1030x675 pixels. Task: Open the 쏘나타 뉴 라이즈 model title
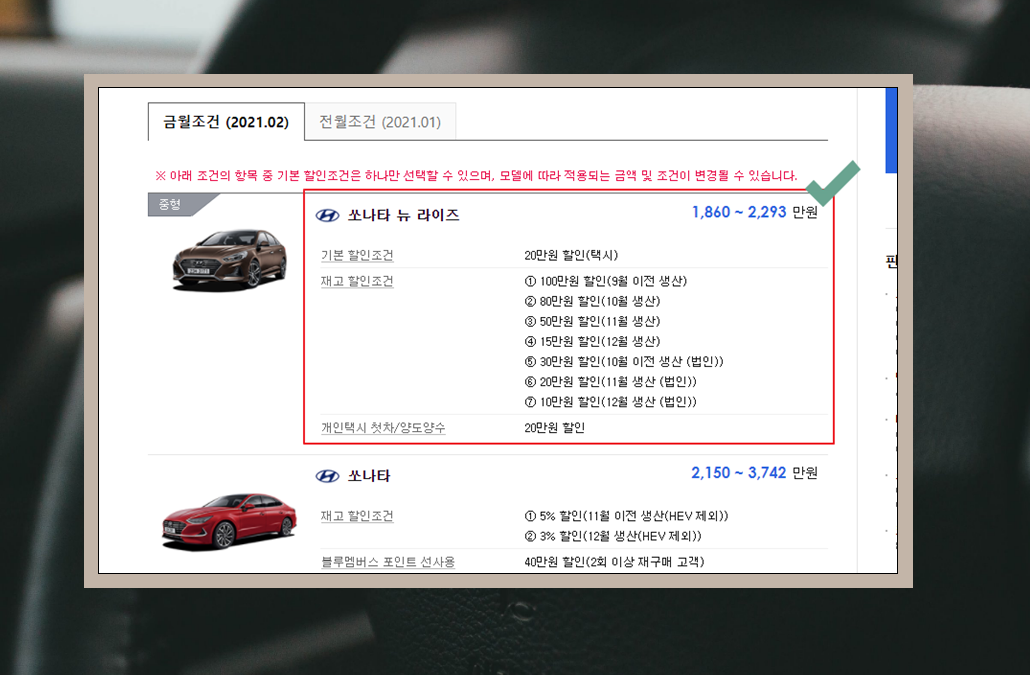pyautogui.click(x=403, y=215)
